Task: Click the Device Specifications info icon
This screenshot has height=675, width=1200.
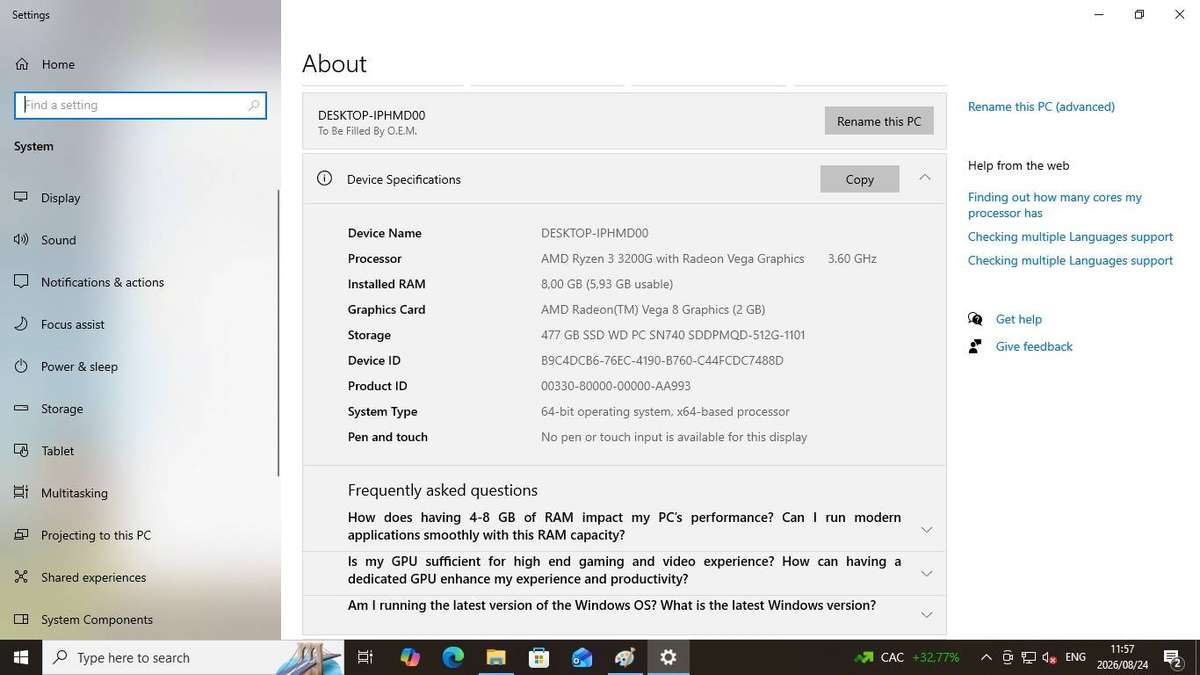Action: click(x=324, y=179)
